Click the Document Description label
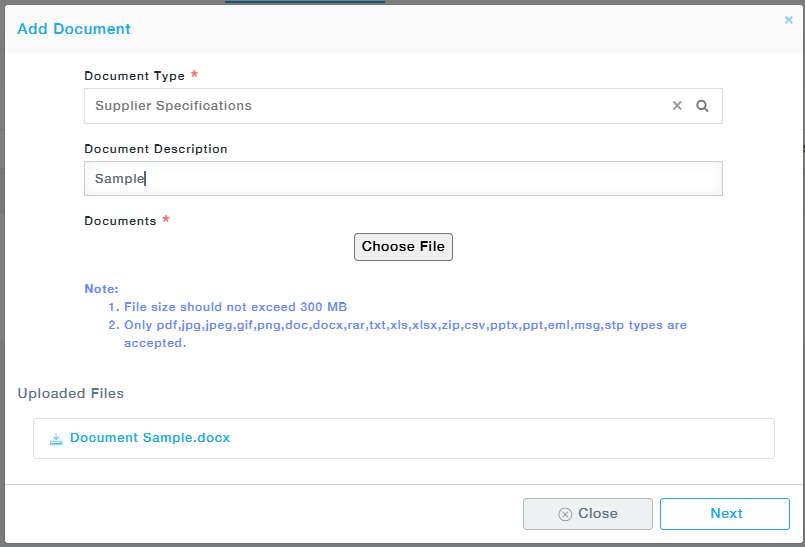This screenshot has height=547, width=805. 156,149
